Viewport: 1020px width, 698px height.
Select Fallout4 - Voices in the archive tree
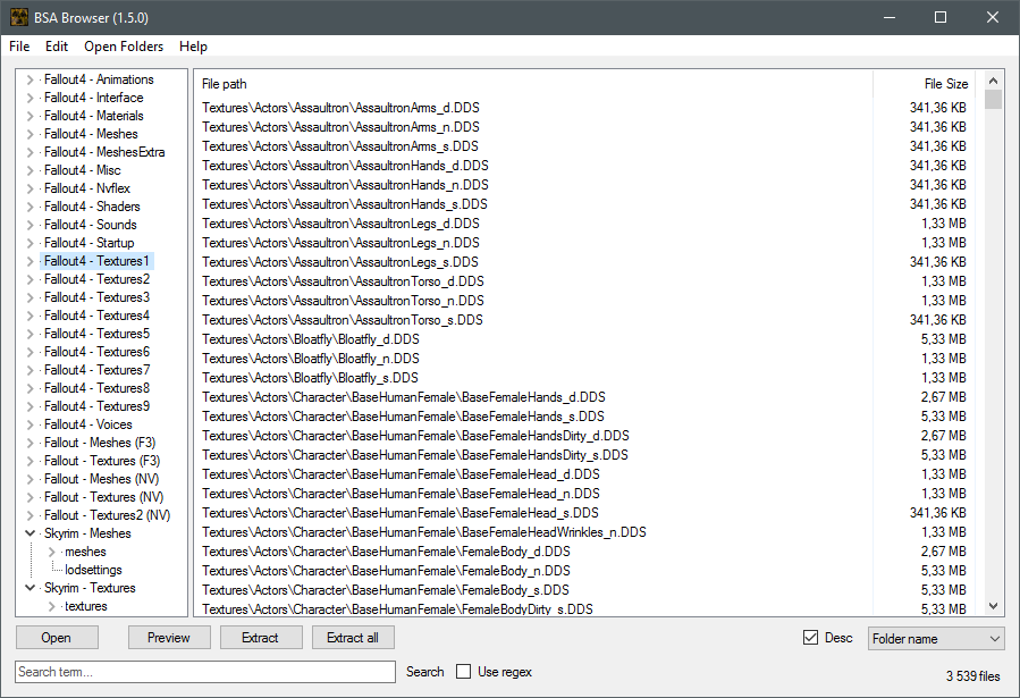click(x=88, y=425)
